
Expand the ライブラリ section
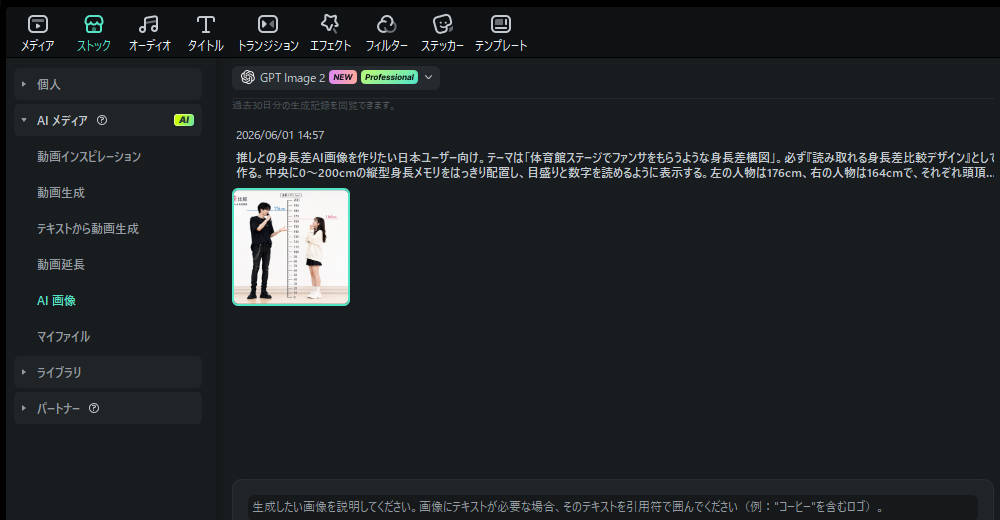pos(108,372)
